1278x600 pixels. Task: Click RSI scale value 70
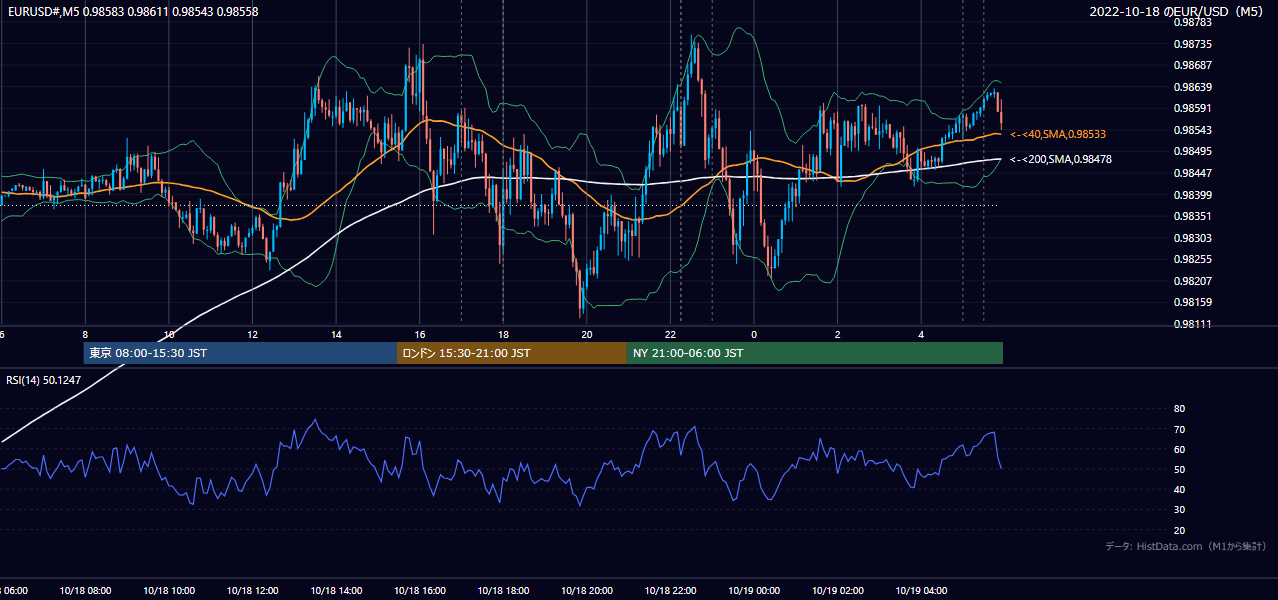point(1179,429)
